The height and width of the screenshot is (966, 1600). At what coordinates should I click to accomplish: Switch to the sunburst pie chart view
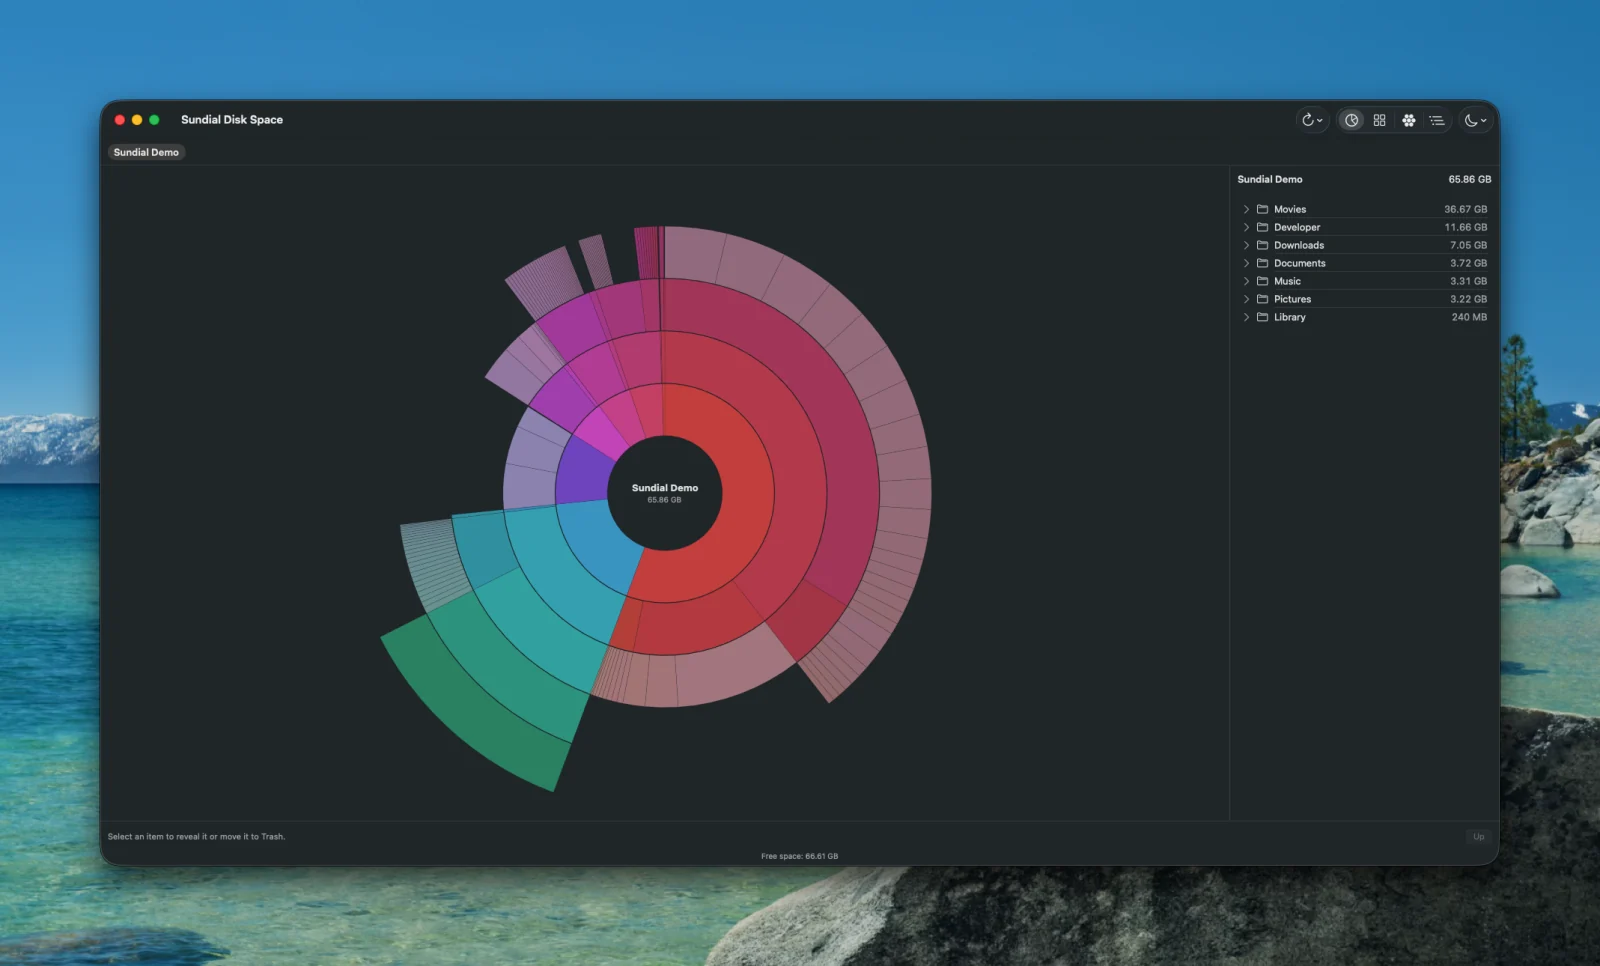pyautogui.click(x=1351, y=120)
